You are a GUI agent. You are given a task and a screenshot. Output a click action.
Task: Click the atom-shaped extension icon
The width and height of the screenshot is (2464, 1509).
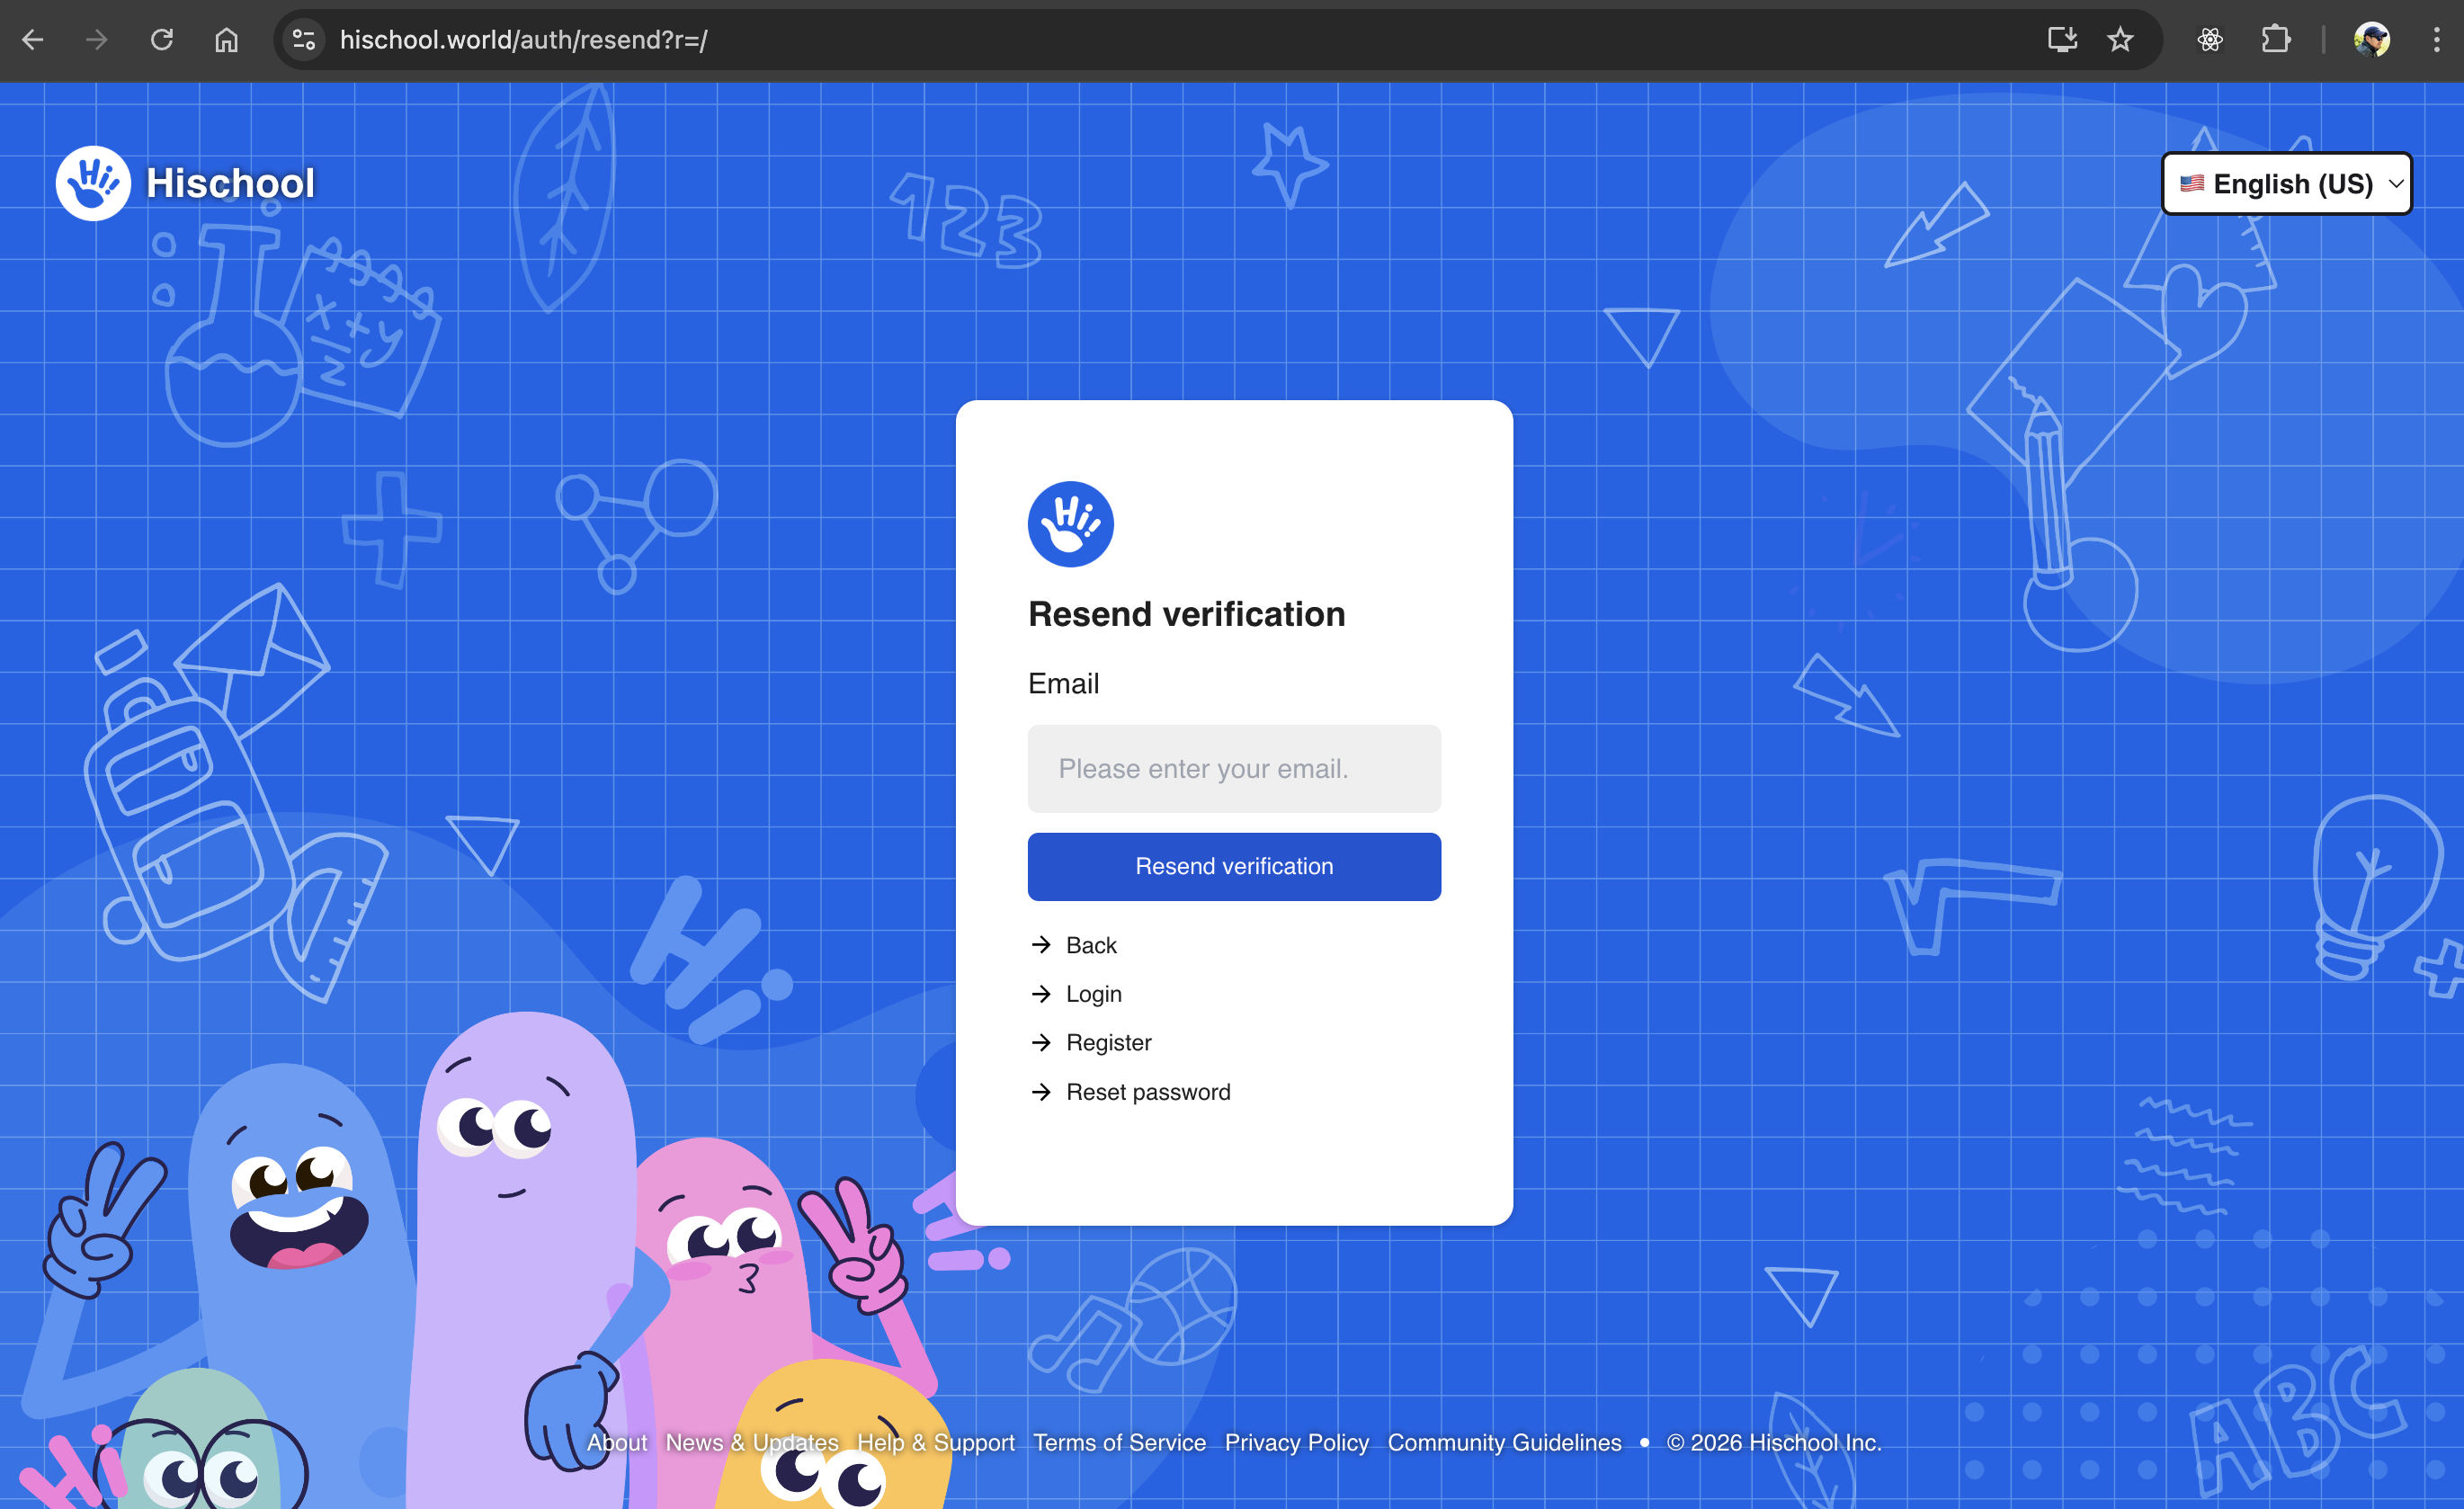pyautogui.click(x=2210, y=40)
